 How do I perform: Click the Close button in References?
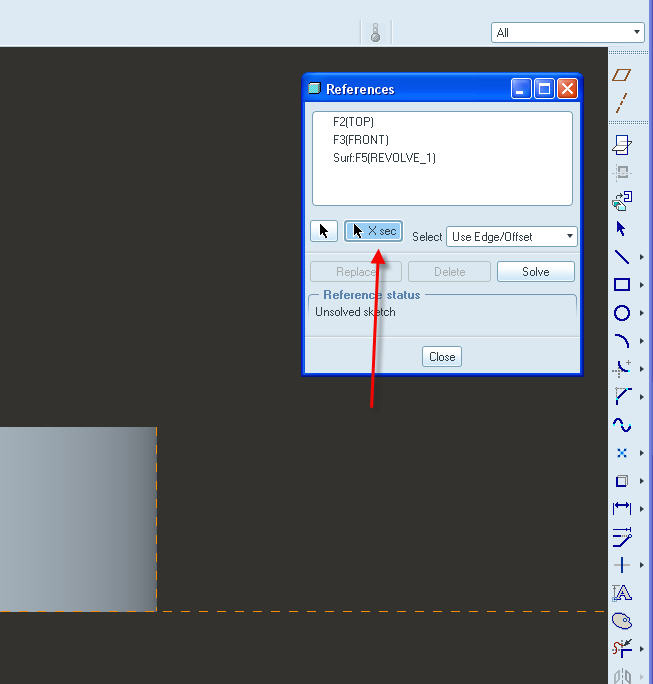point(442,356)
